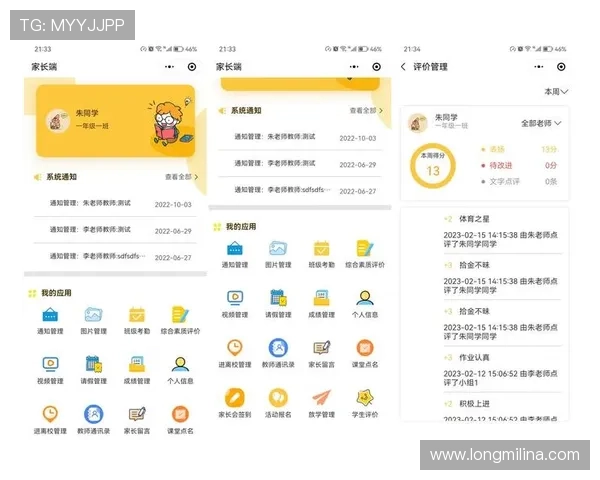Open more menu dots on middle screen

coord(354,67)
